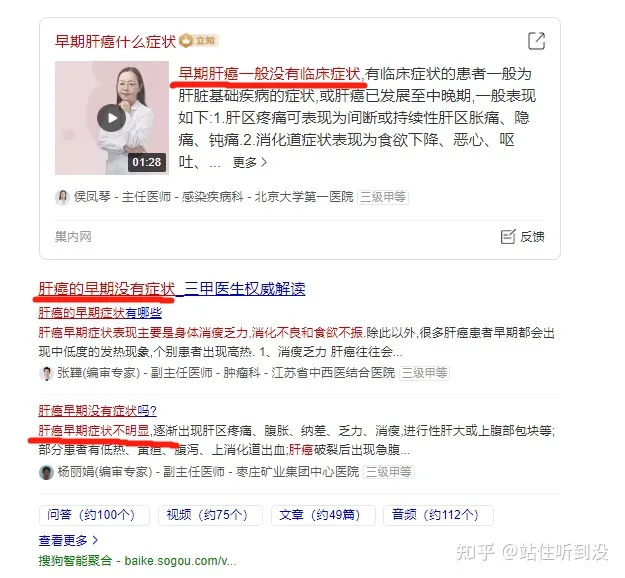Expand 查看更多 results
Viewport: 625px width, 578px height.
coord(68,540)
